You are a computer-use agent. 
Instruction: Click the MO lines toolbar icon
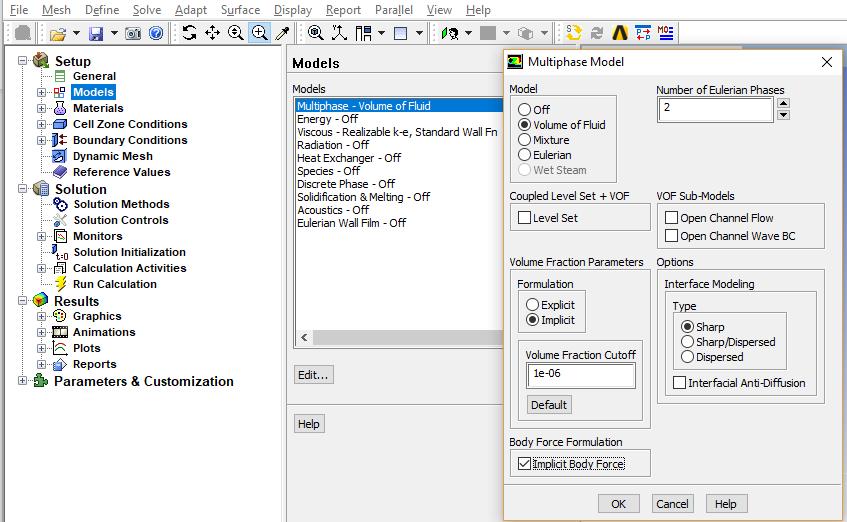(666, 34)
